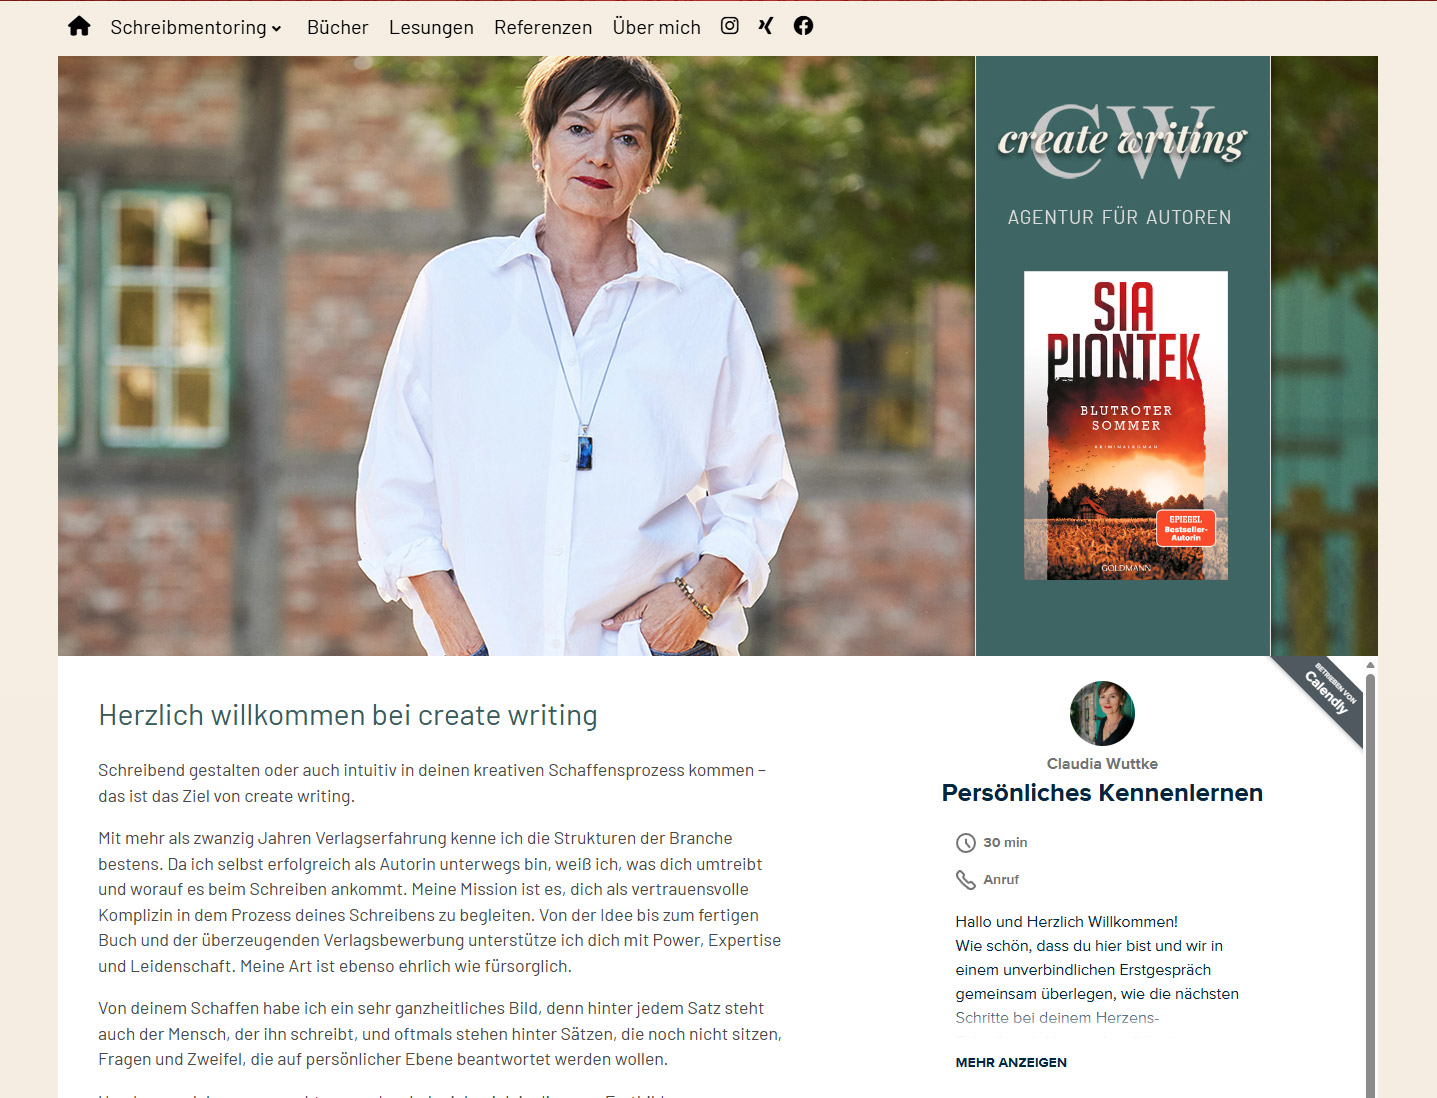The width and height of the screenshot is (1437, 1098).
Task: Open the Xing profile icon
Action: tap(766, 26)
